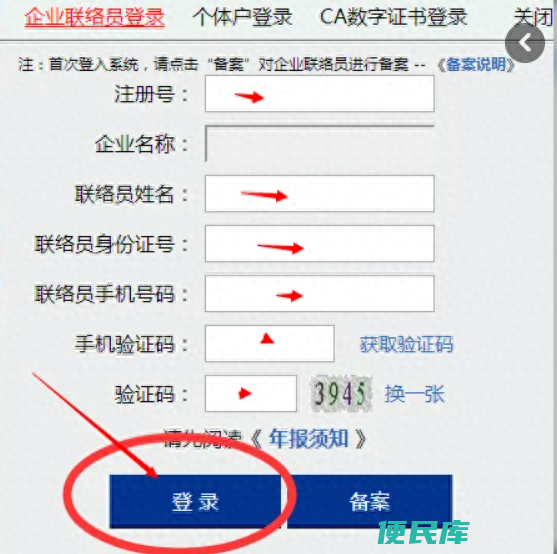
Task: Select the CA数字证书登录 tab
Action: pyautogui.click(x=393, y=17)
